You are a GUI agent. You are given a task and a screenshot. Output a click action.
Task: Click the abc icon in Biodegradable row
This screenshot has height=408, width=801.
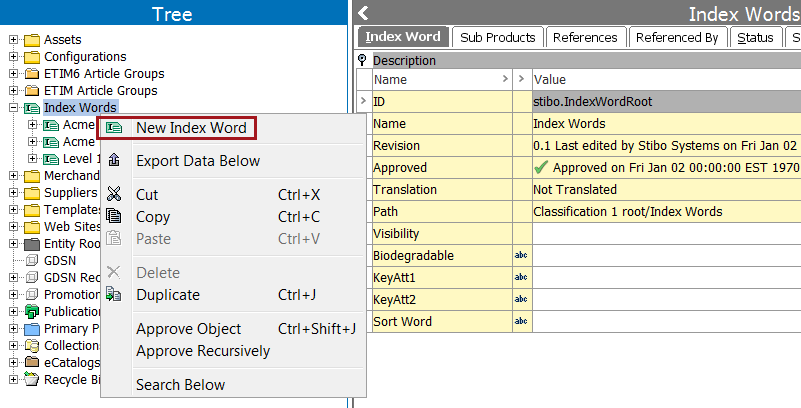point(520,256)
